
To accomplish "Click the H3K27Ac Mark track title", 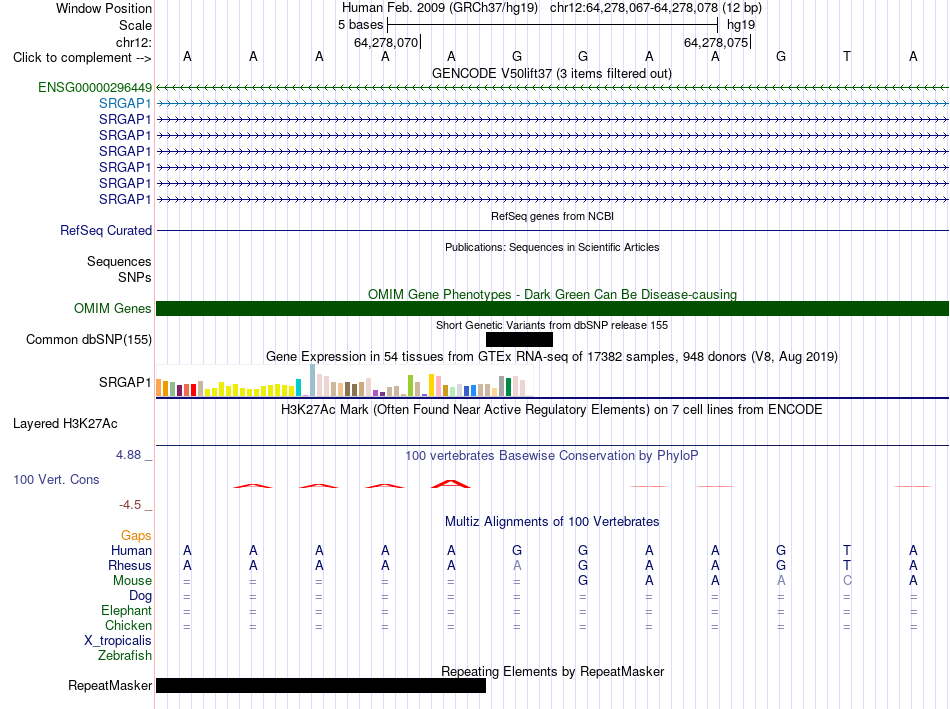I will 552,410.
